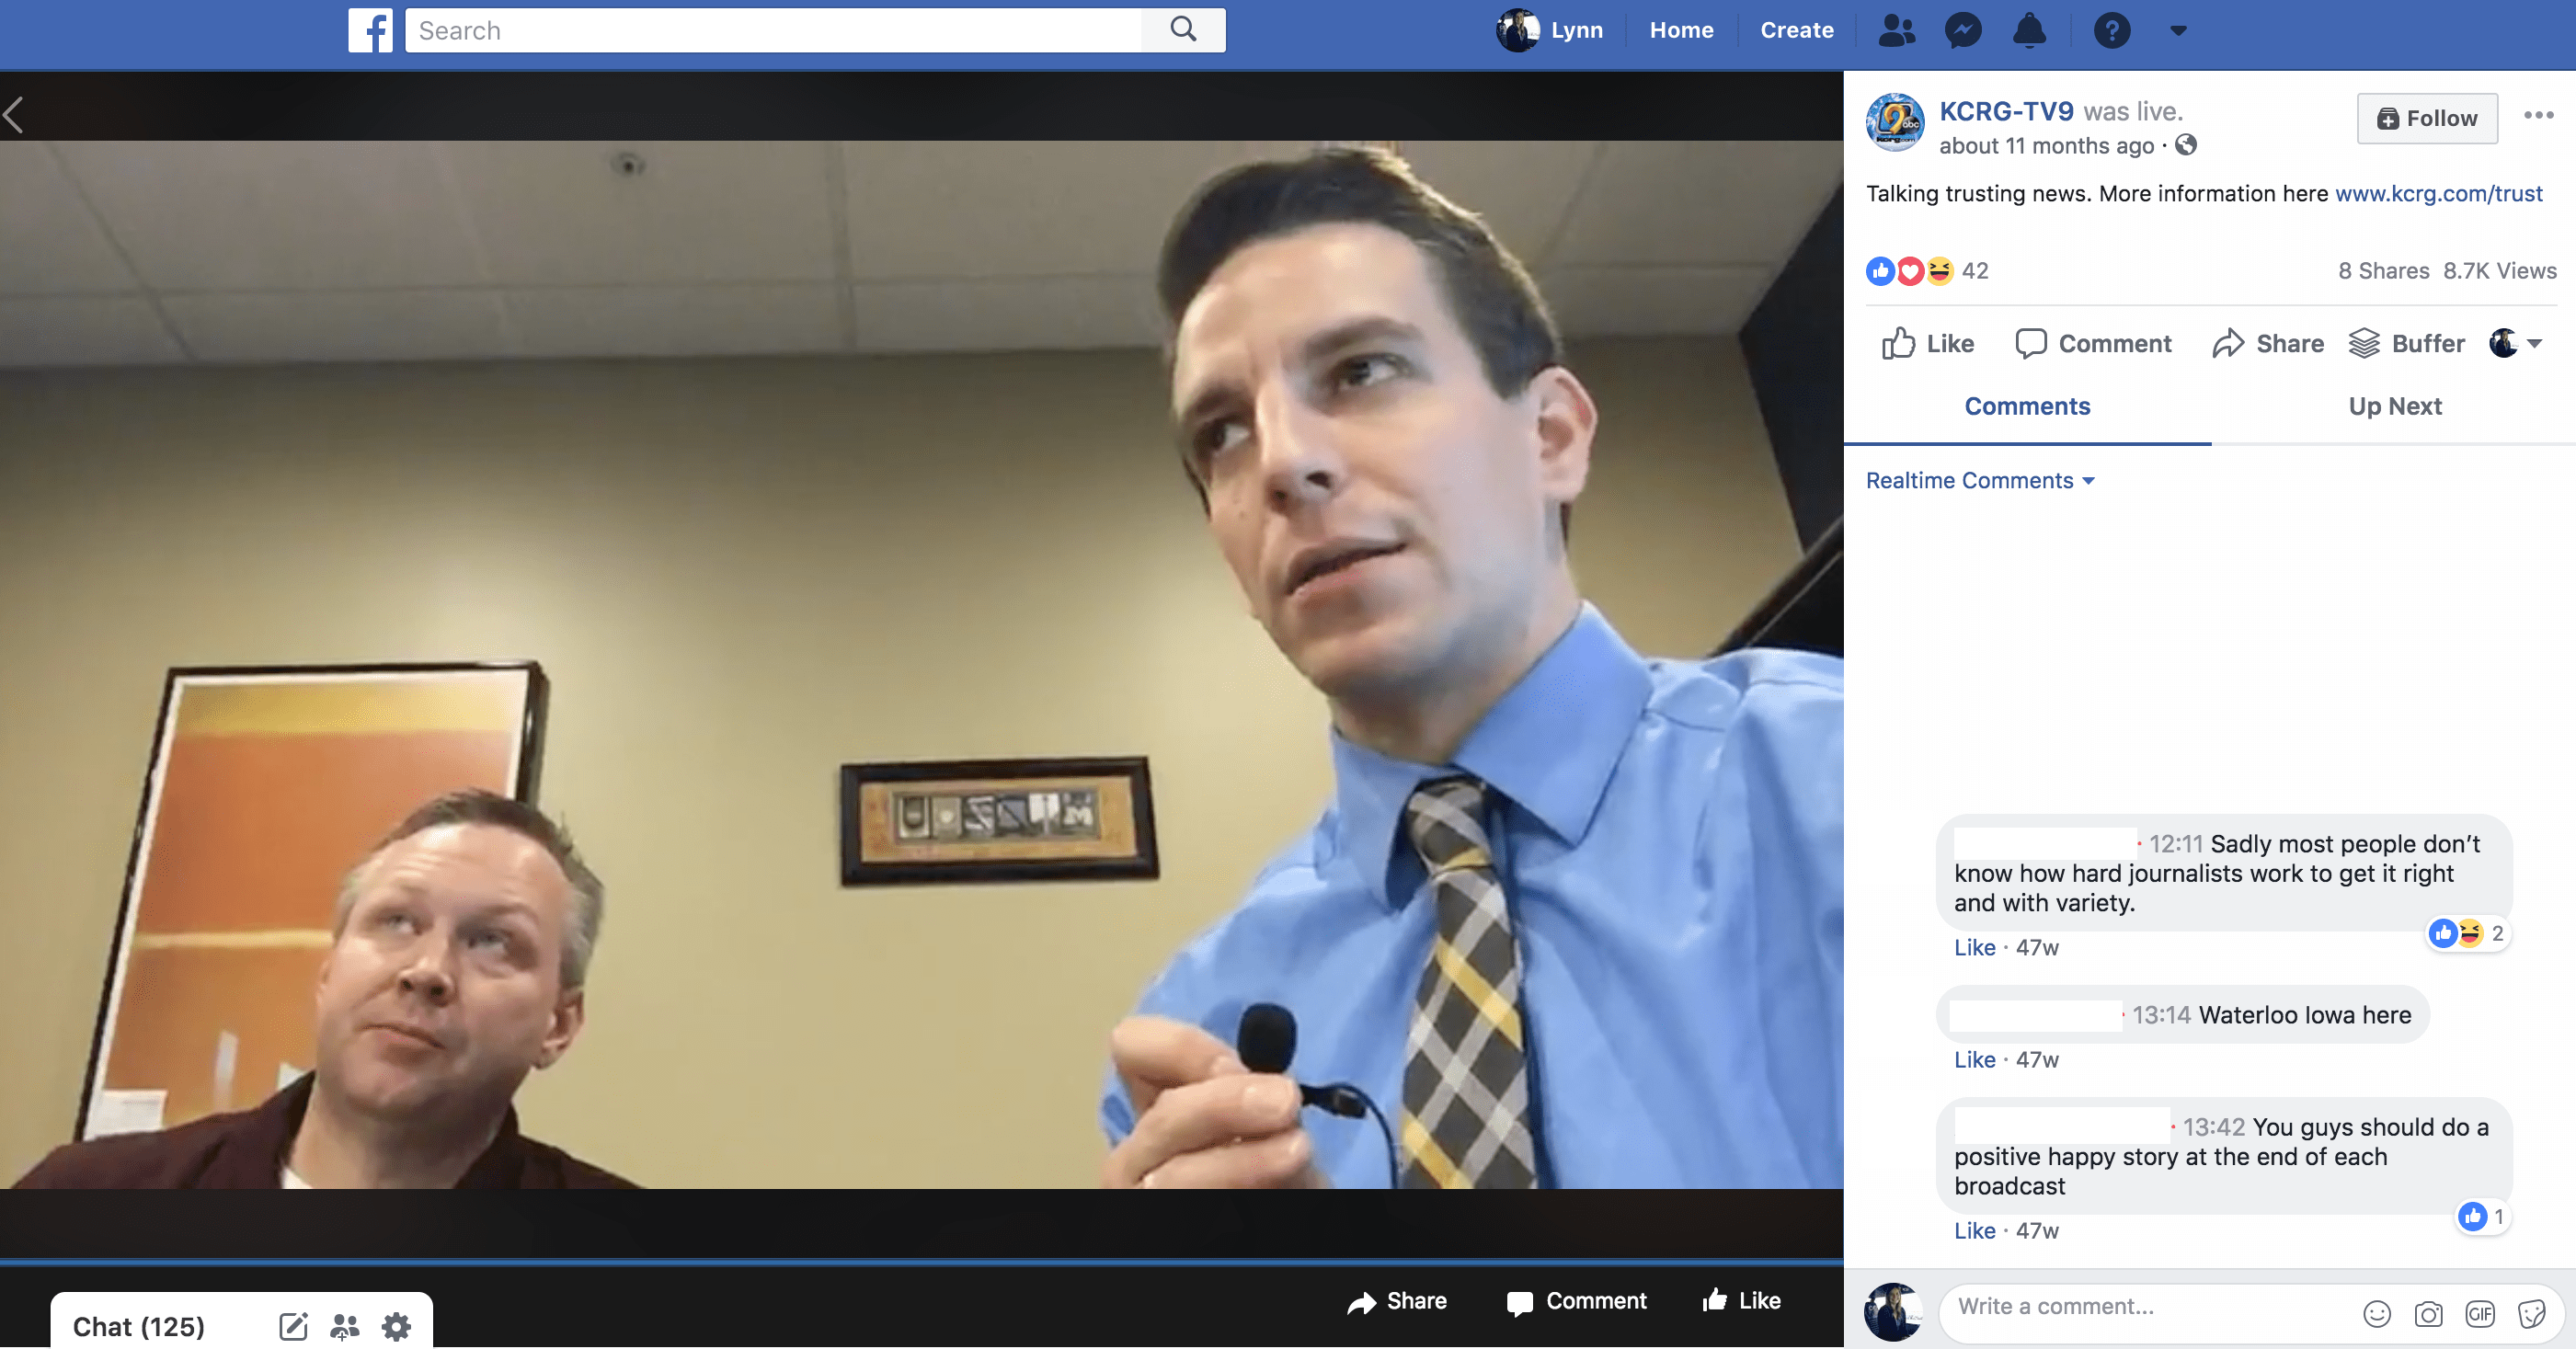Click the Comment button below the video
The height and width of the screenshot is (1349, 2576).
tap(1576, 1301)
